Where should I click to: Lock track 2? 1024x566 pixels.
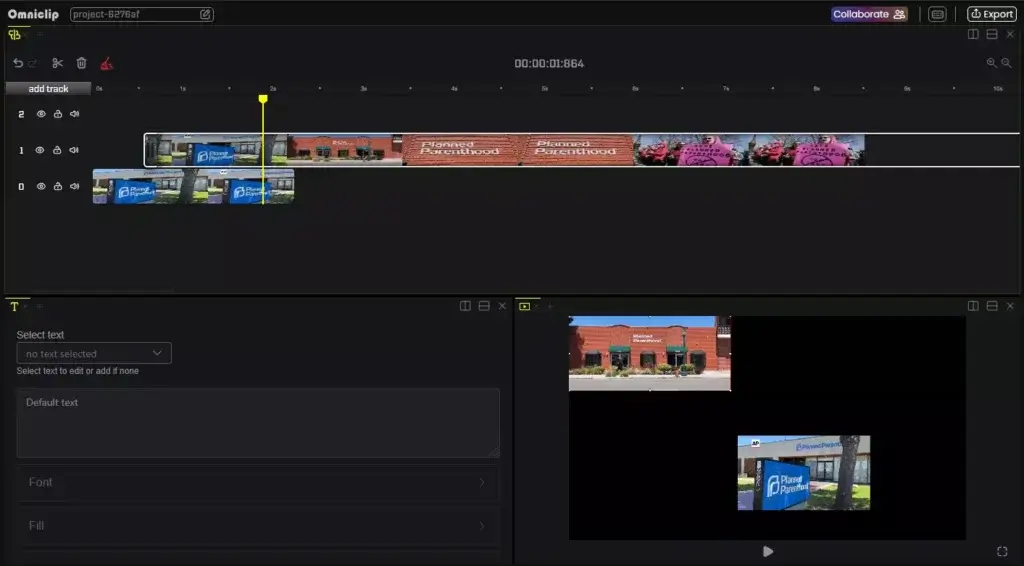click(x=57, y=114)
